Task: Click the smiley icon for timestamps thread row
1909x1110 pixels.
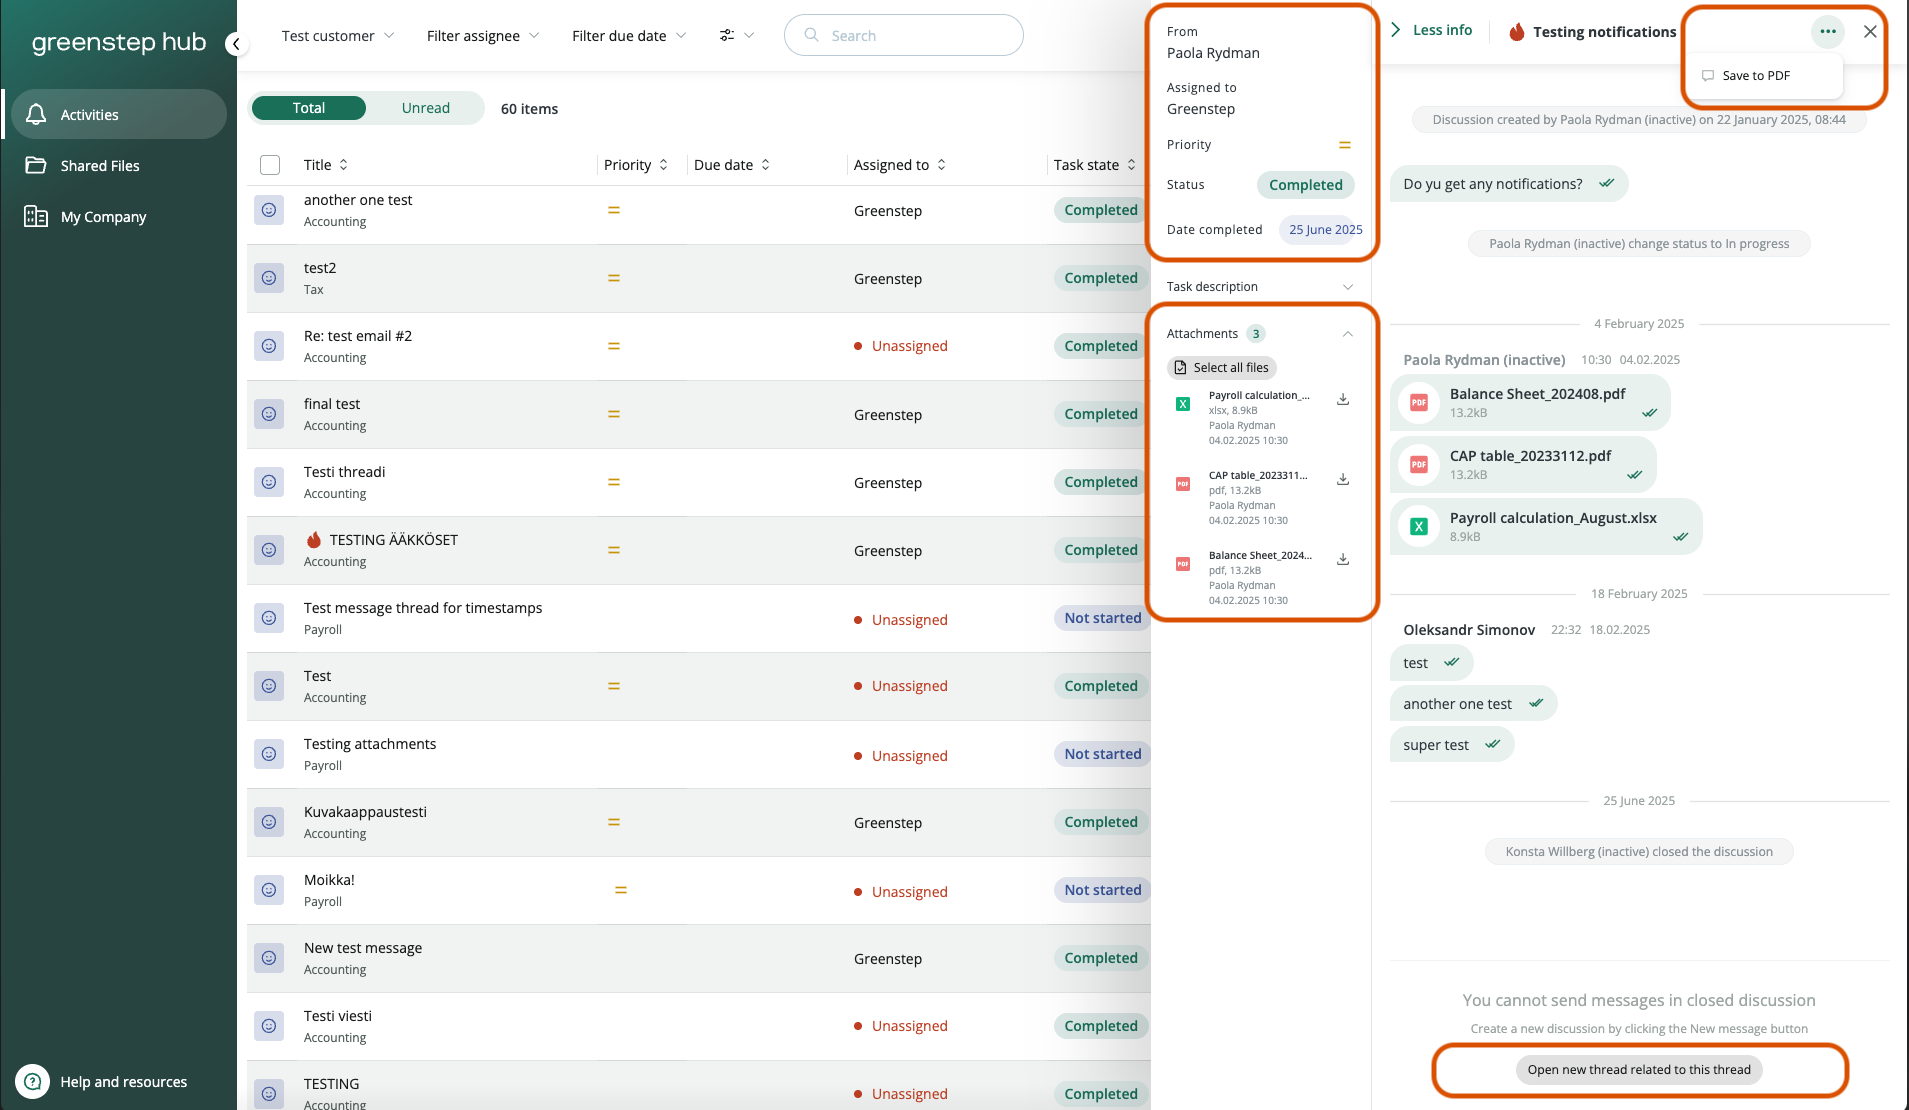Action: (x=269, y=618)
